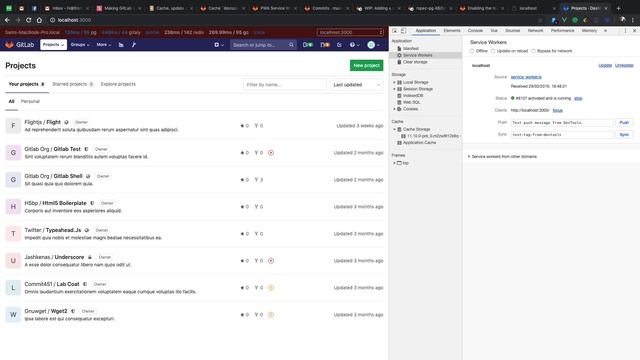Click the Update service worker link

pos(605,65)
